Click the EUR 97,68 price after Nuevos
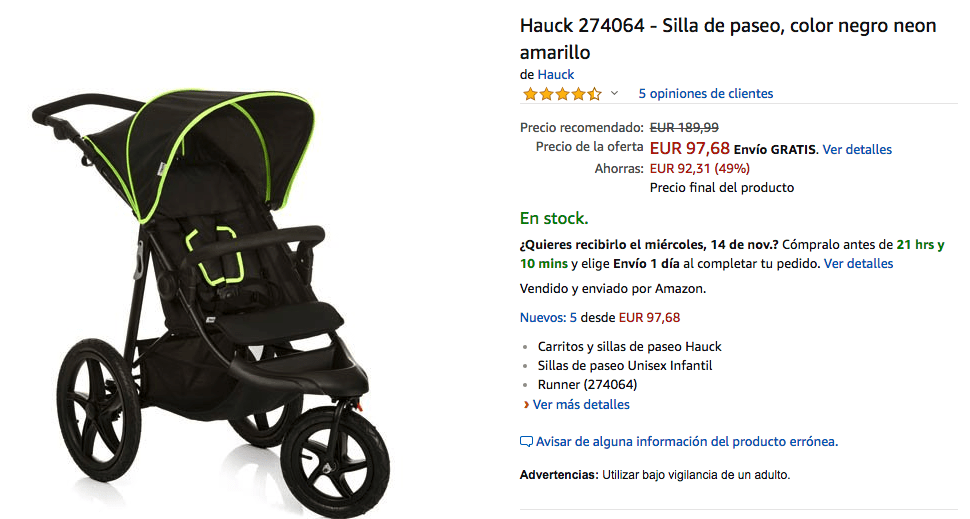970x519 pixels. click(x=649, y=317)
